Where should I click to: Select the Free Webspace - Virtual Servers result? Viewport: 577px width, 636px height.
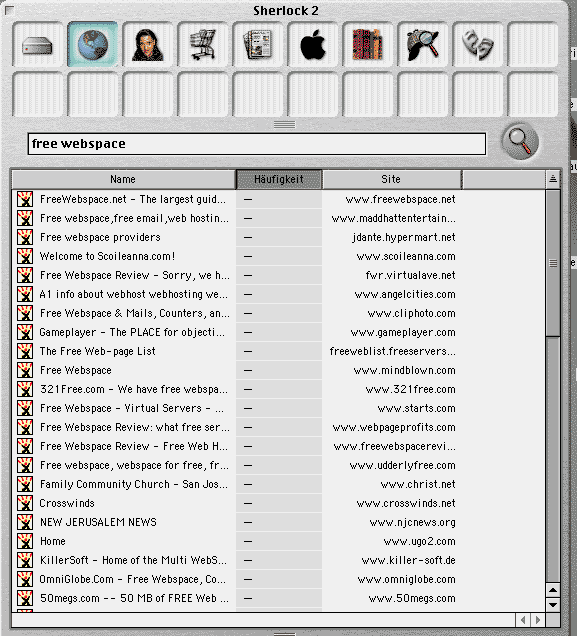tap(132, 408)
